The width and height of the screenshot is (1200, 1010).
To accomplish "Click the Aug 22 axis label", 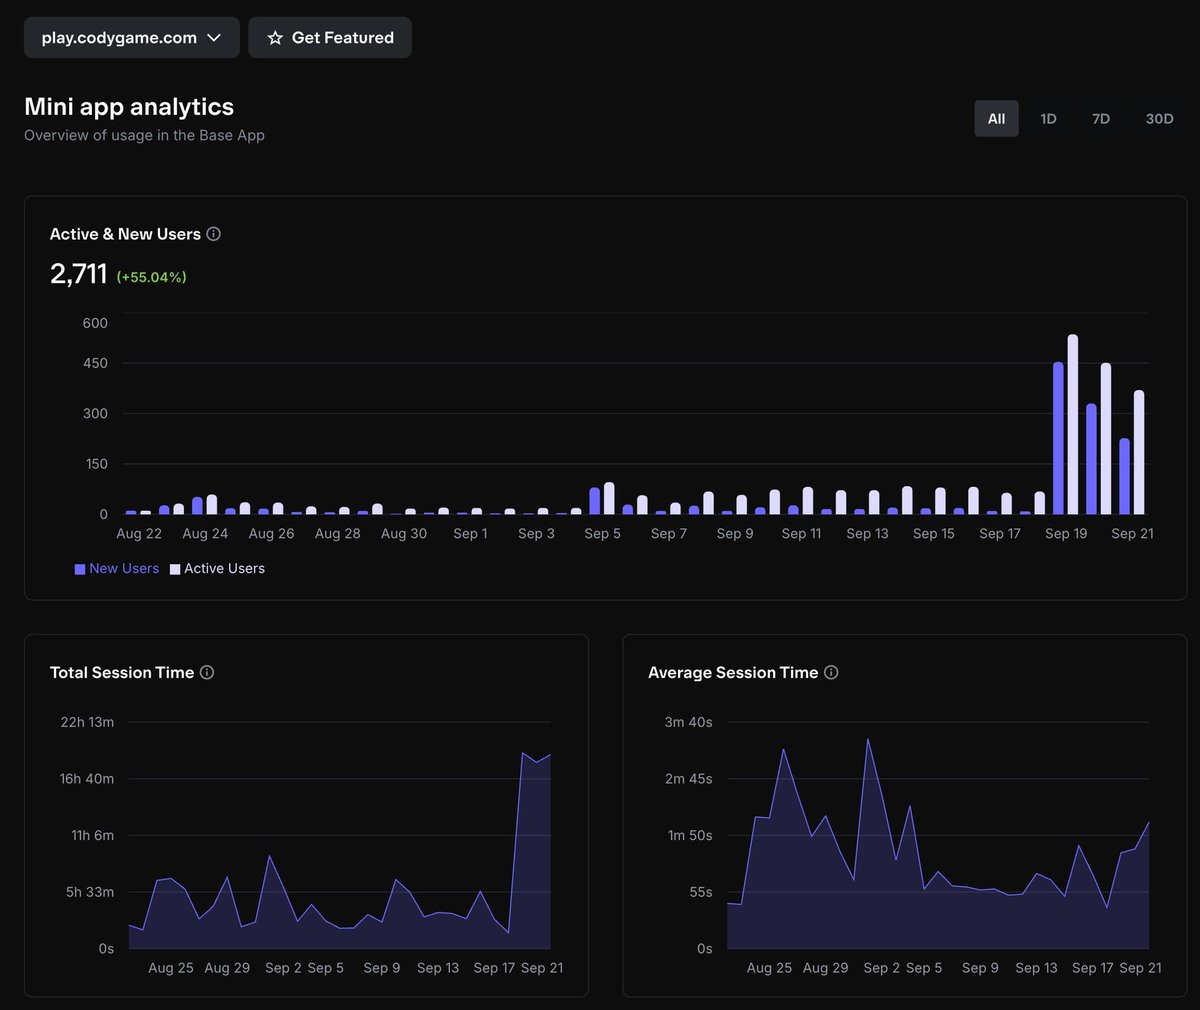I will (139, 533).
